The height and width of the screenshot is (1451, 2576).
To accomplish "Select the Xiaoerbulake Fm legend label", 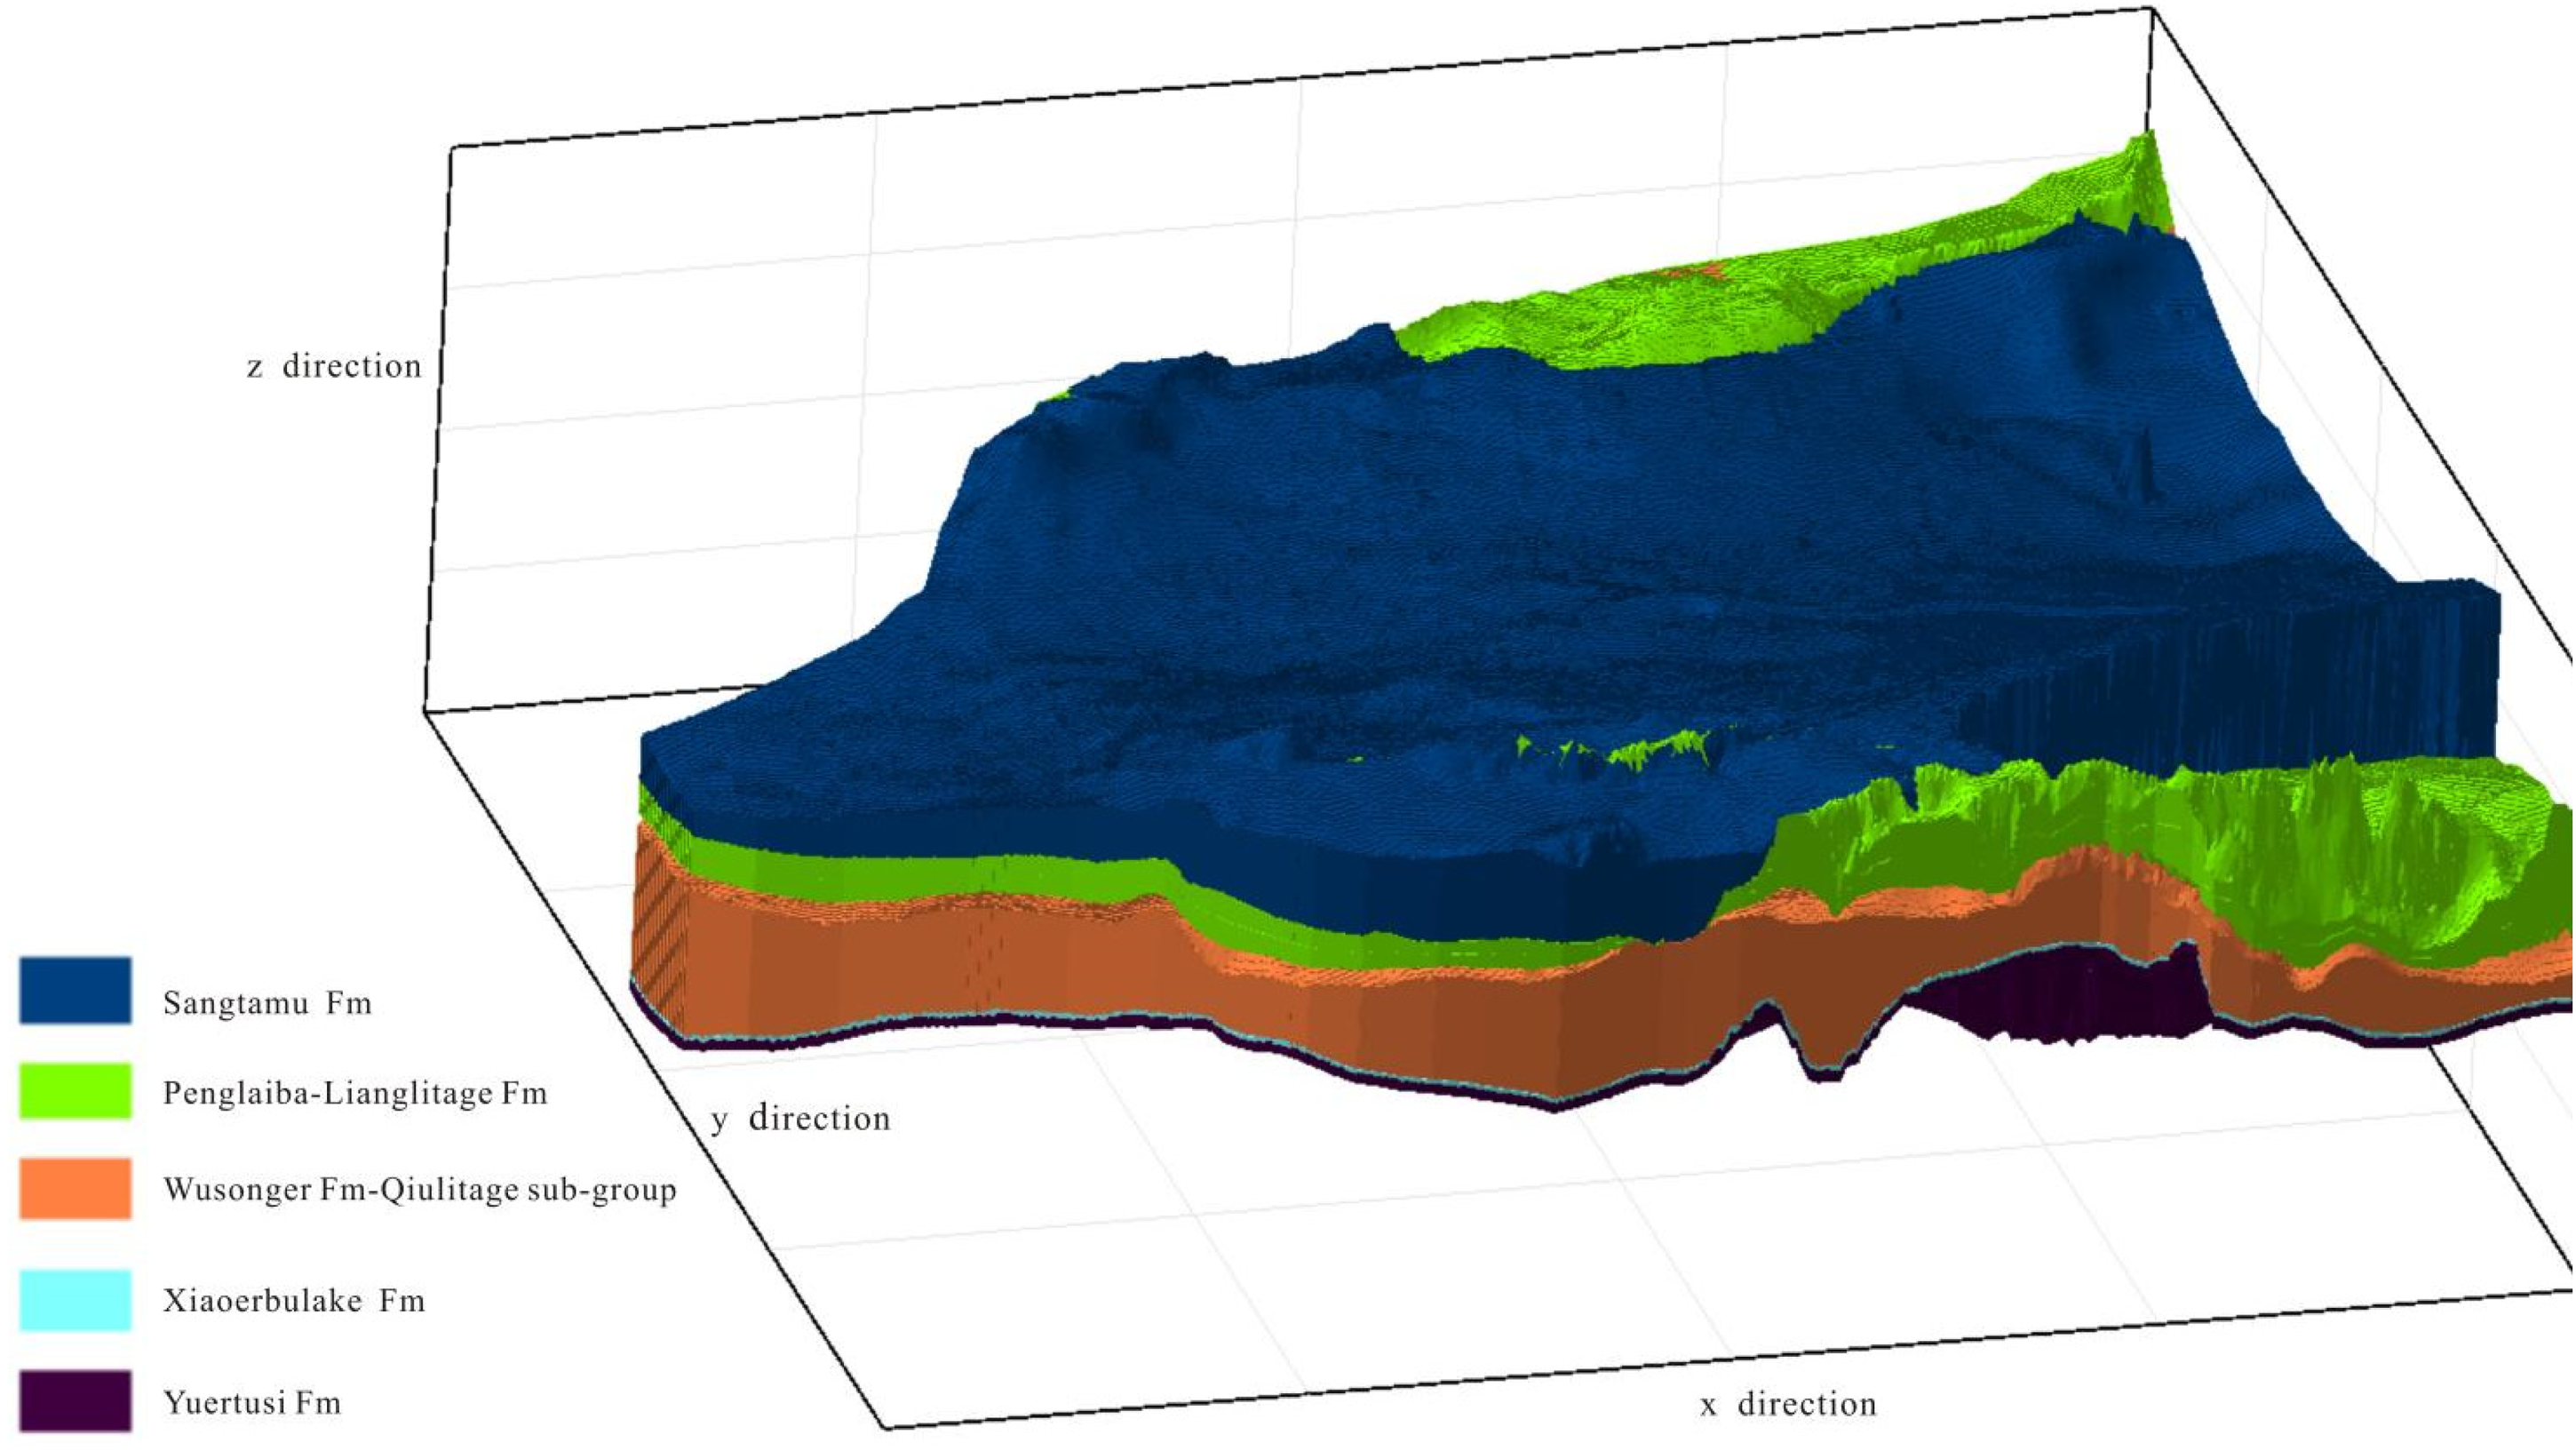I will 294,1301.
